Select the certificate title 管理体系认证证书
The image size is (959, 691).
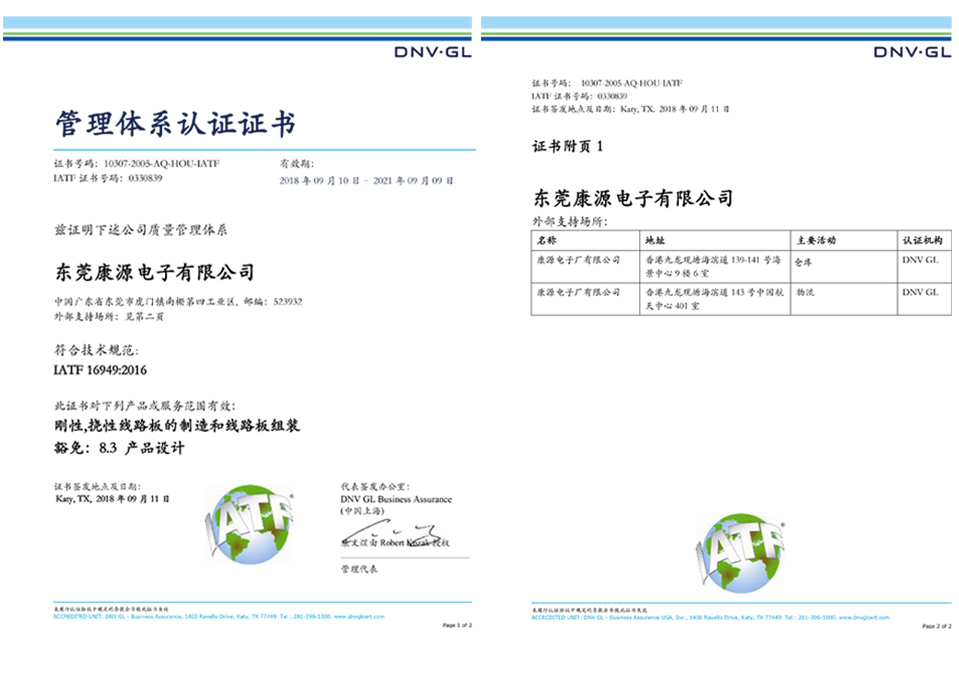pyautogui.click(x=175, y=125)
